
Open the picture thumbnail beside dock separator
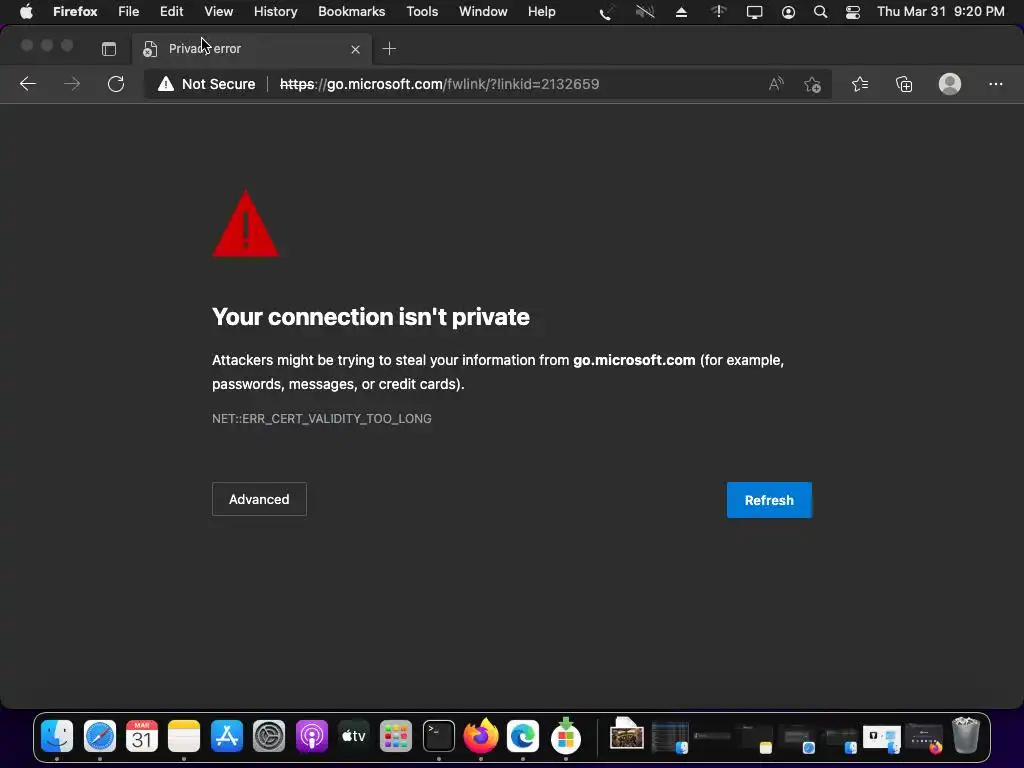coord(627,734)
